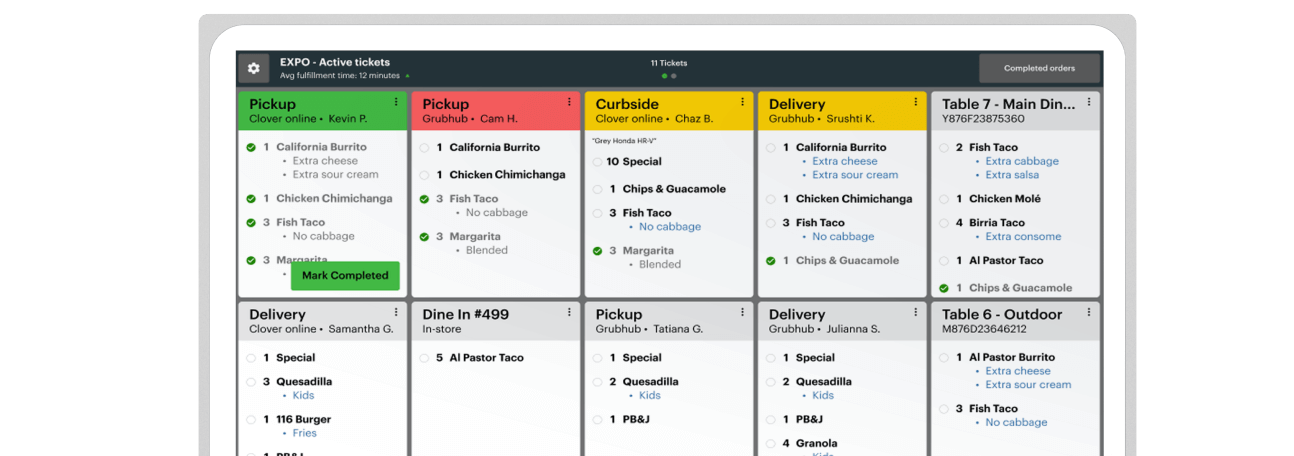Screen dimensions: 1294x456
Task: Open three-dot menu on Cam H. Pickup ticket
Action: pyautogui.click(x=569, y=102)
